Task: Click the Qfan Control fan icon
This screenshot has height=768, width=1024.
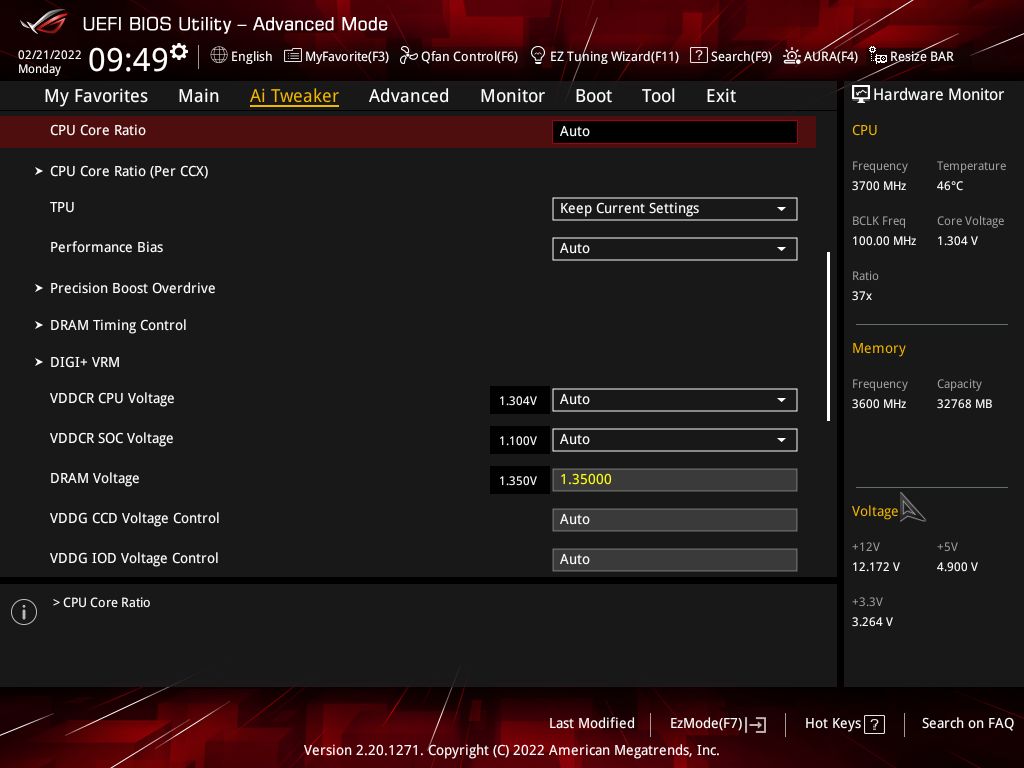Action: [x=408, y=56]
